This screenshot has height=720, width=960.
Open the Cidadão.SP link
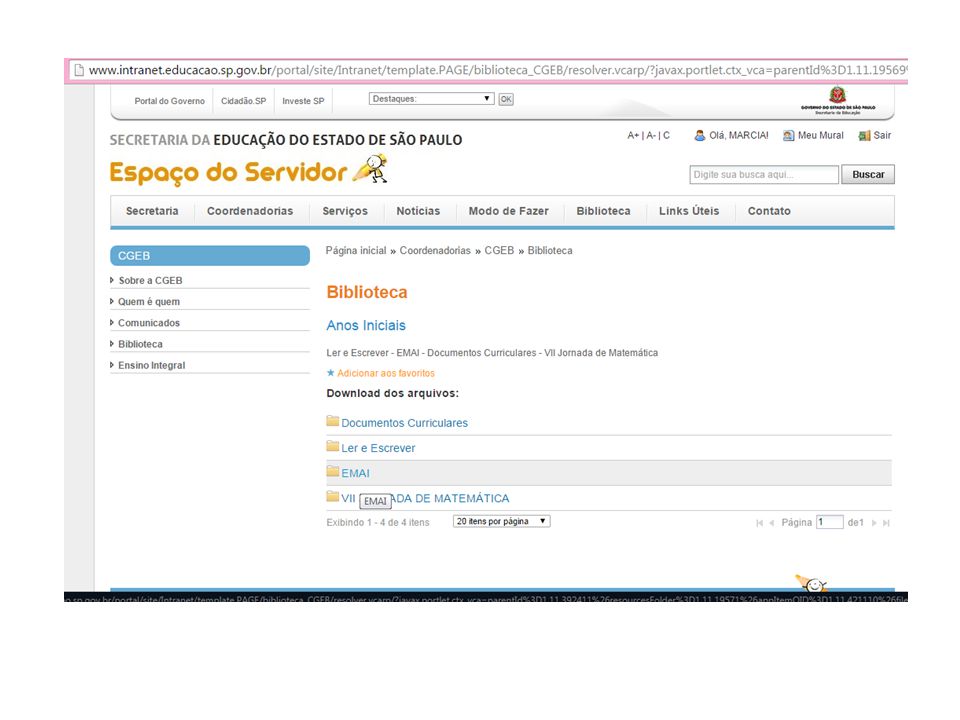(x=244, y=101)
